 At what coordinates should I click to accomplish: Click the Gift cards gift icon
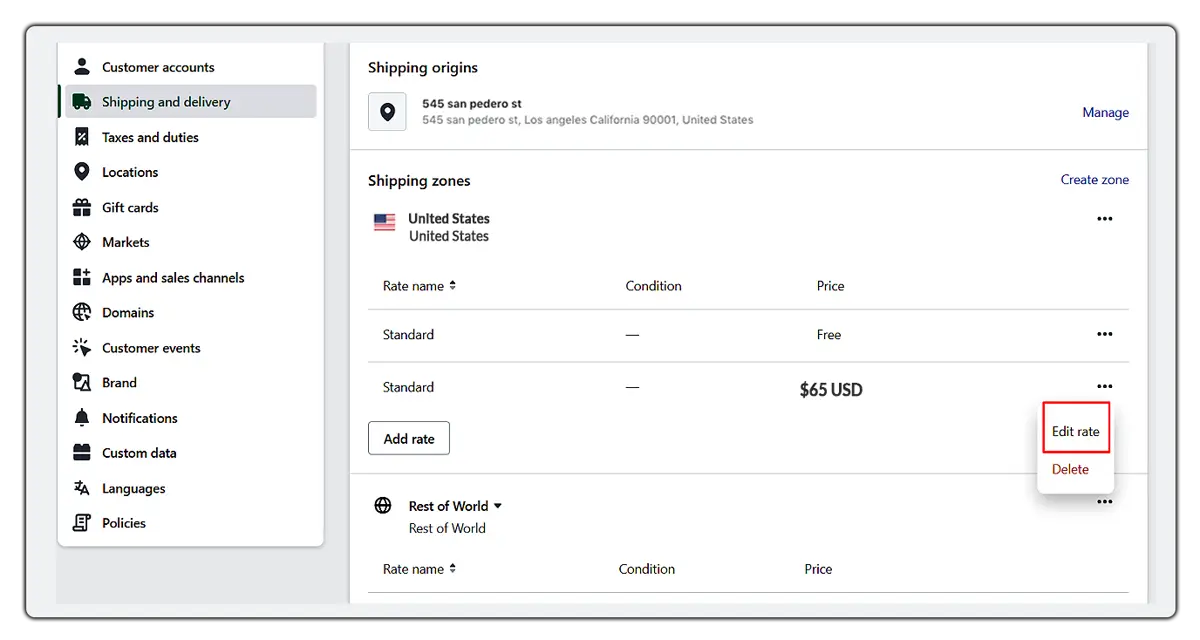pos(82,207)
